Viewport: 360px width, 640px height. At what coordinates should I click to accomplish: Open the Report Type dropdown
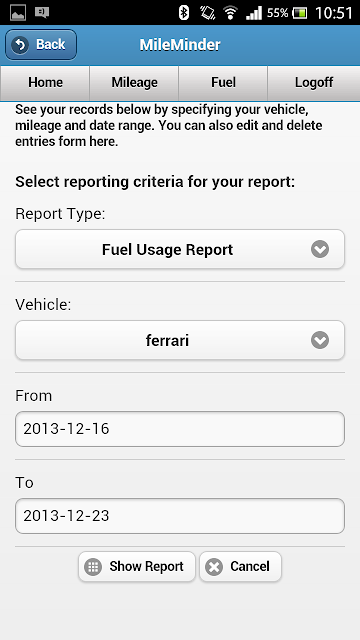180,249
